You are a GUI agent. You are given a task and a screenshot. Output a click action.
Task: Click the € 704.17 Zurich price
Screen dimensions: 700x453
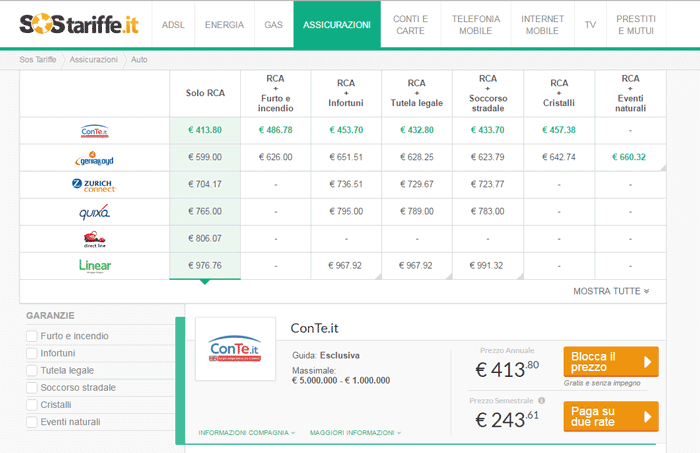pos(205,184)
